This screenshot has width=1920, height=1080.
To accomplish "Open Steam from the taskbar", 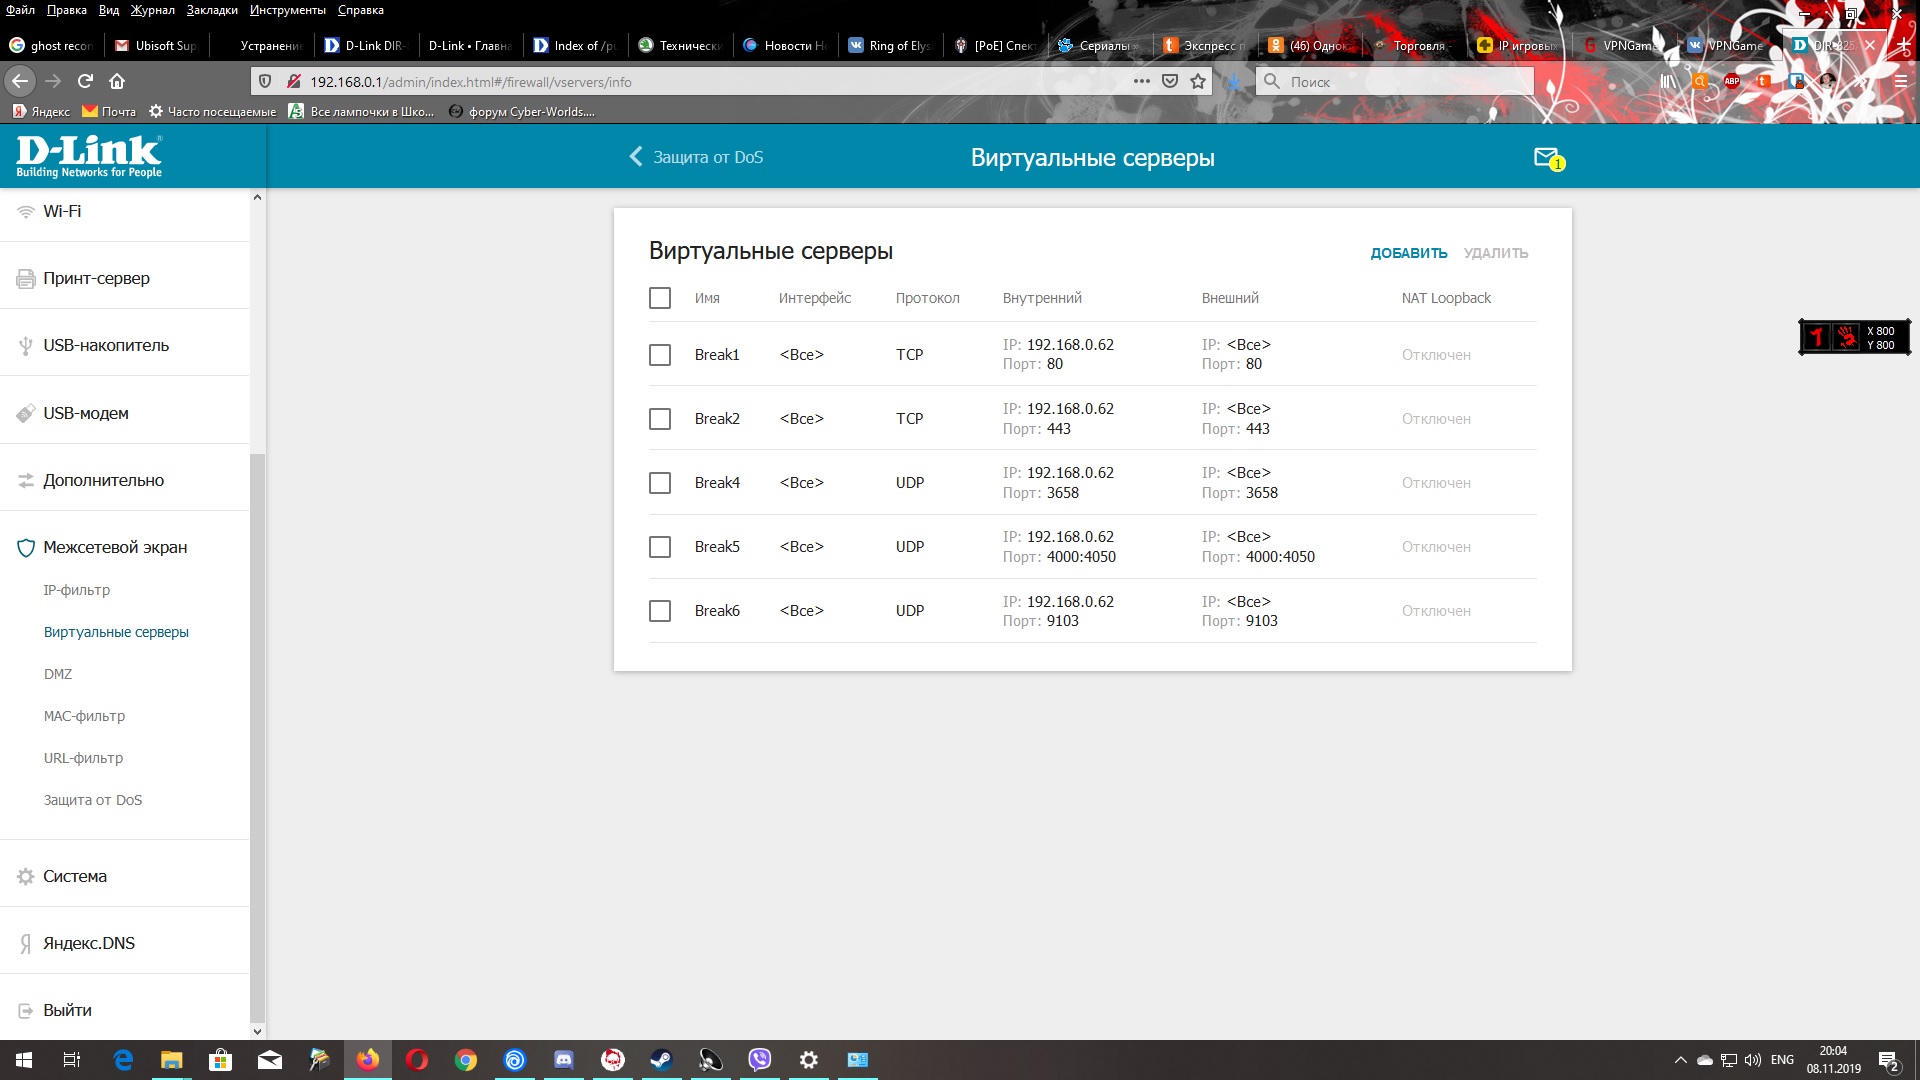I will pos(661,1060).
